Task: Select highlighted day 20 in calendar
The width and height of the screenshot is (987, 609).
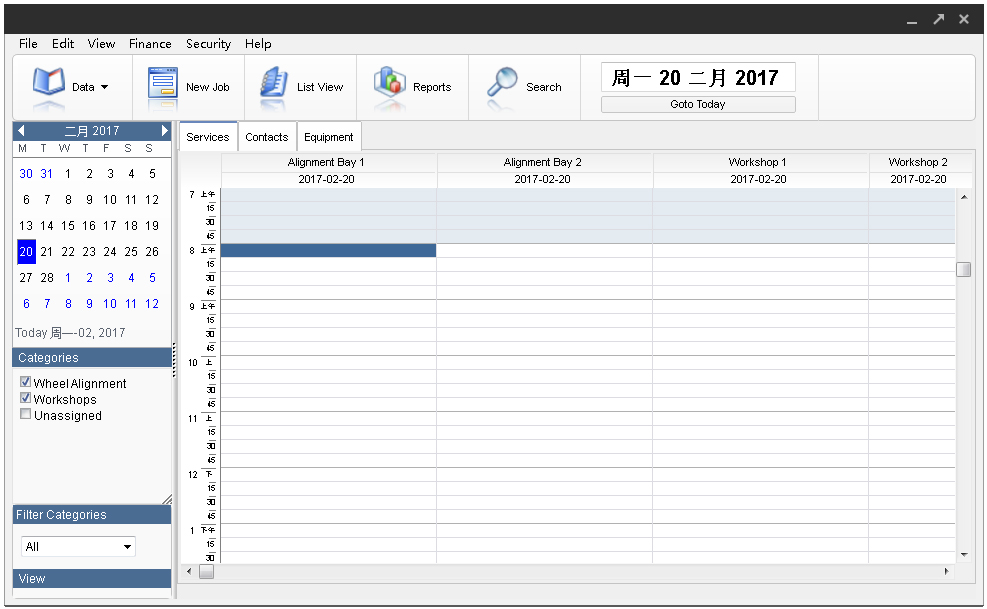Action: (26, 251)
